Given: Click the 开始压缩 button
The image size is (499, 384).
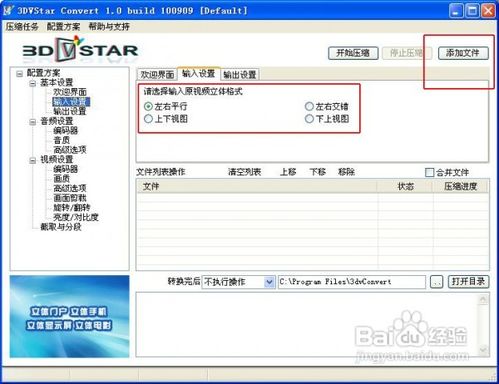Looking at the screenshot, I should [353, 53].
